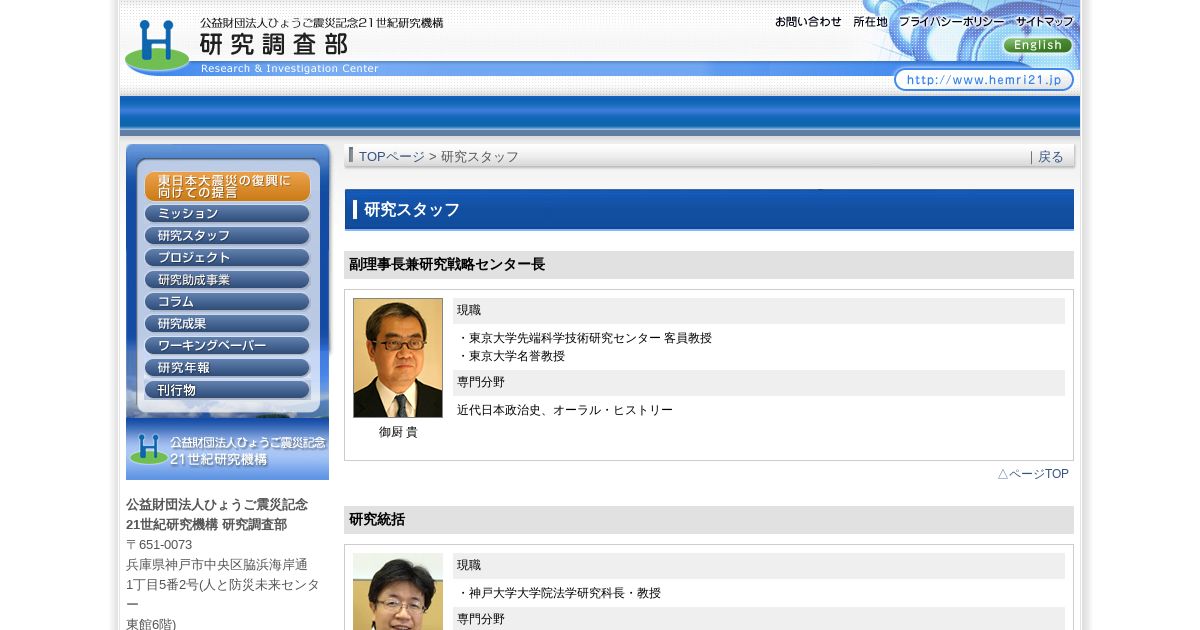1200x630 pixels.
Task: Click the text 東京大学先端科学技術研究センター 客員教授
Action: (590, 338)
